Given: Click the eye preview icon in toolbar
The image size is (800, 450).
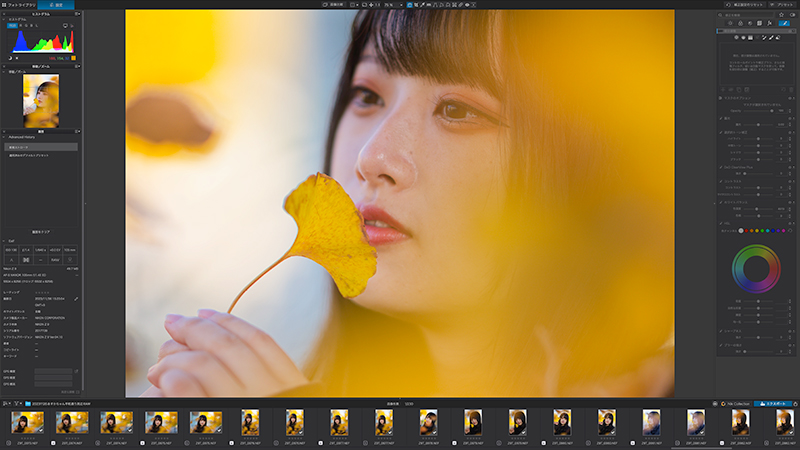Looking at the screenshot, I should [x=467, y=5].
